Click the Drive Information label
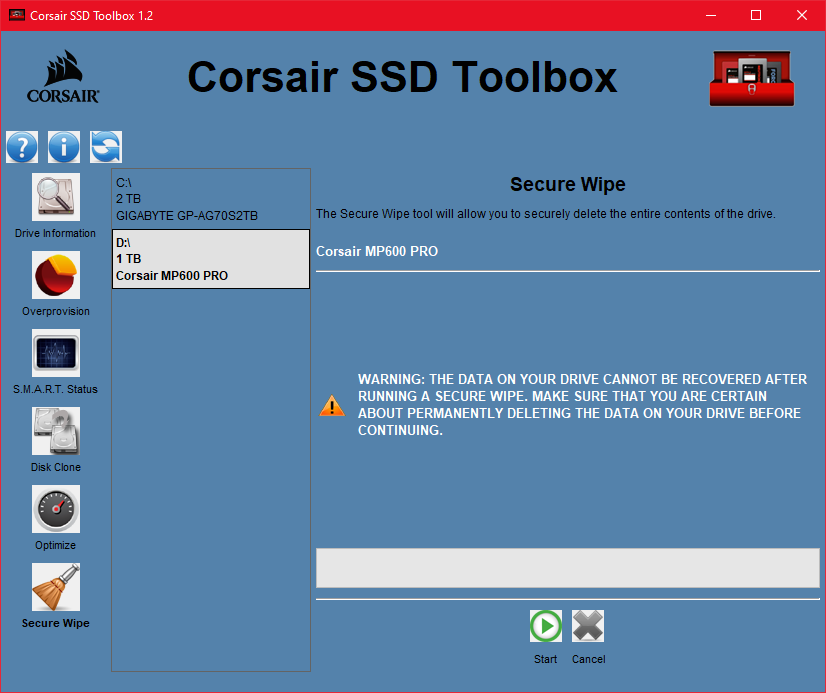The image size is (826, 693). (x=55, y=233)
